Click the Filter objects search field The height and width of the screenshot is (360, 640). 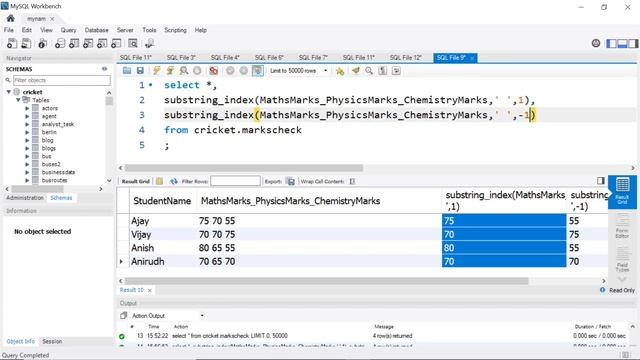tap(62, 80)
